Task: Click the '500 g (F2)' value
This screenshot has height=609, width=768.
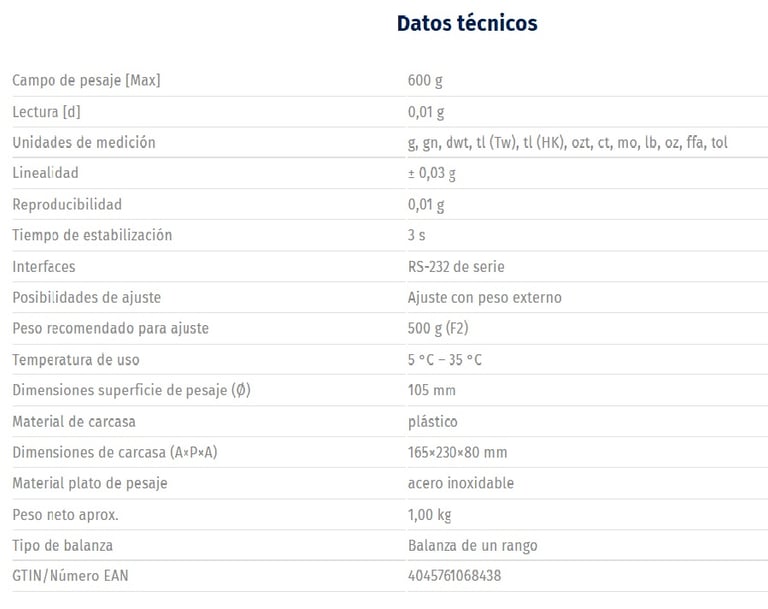Action: [x=439, y=328]
